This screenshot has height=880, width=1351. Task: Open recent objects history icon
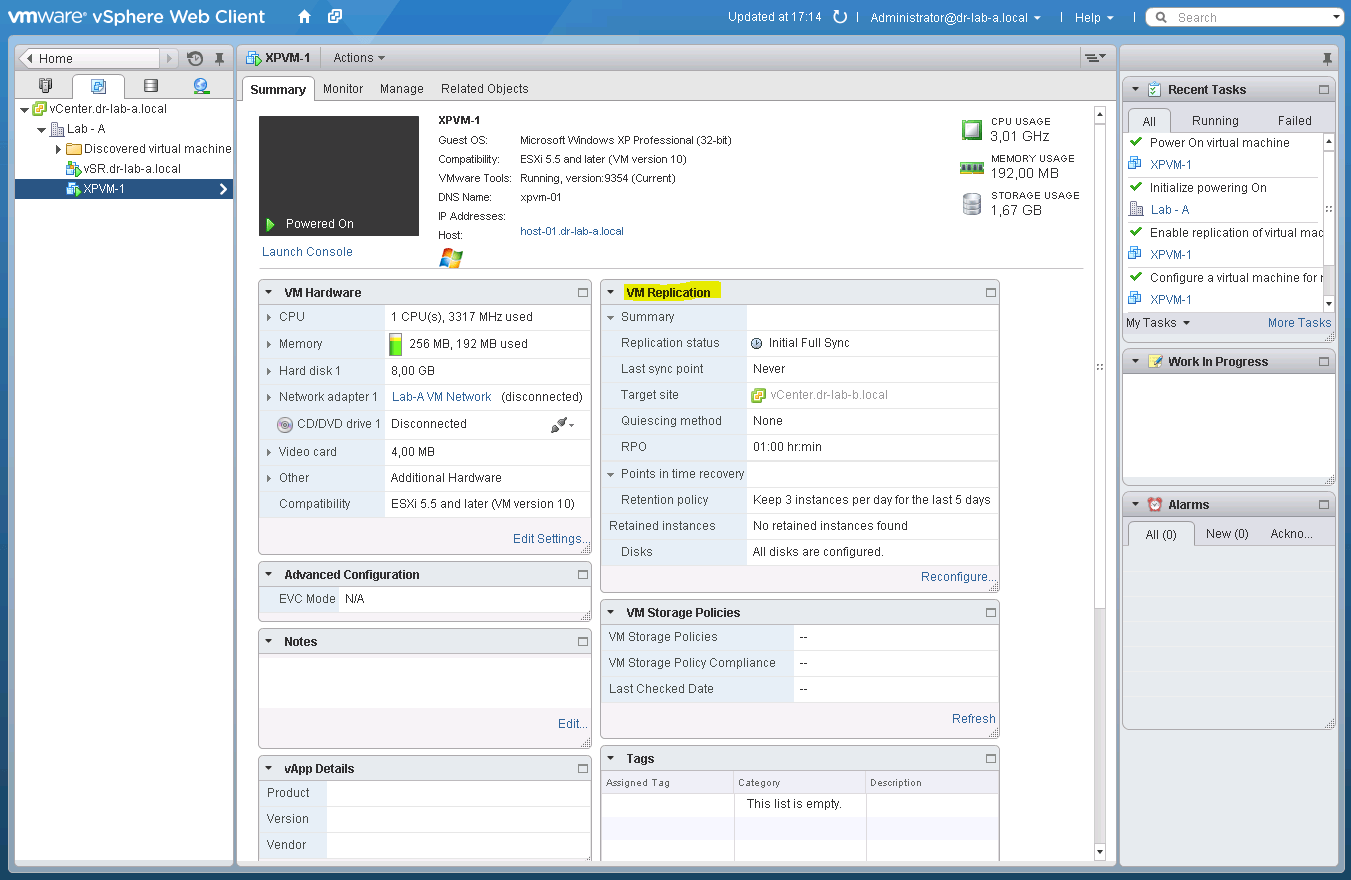point(195,58)
